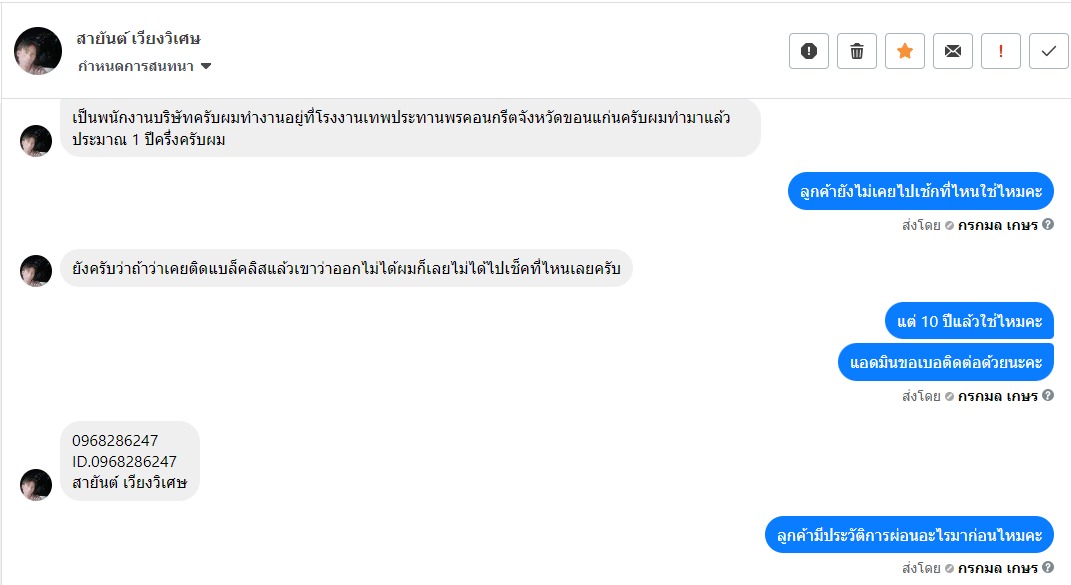Click the customer profile picture in header
Viewport: 1071px width, 585px height.
pos(38,51)
